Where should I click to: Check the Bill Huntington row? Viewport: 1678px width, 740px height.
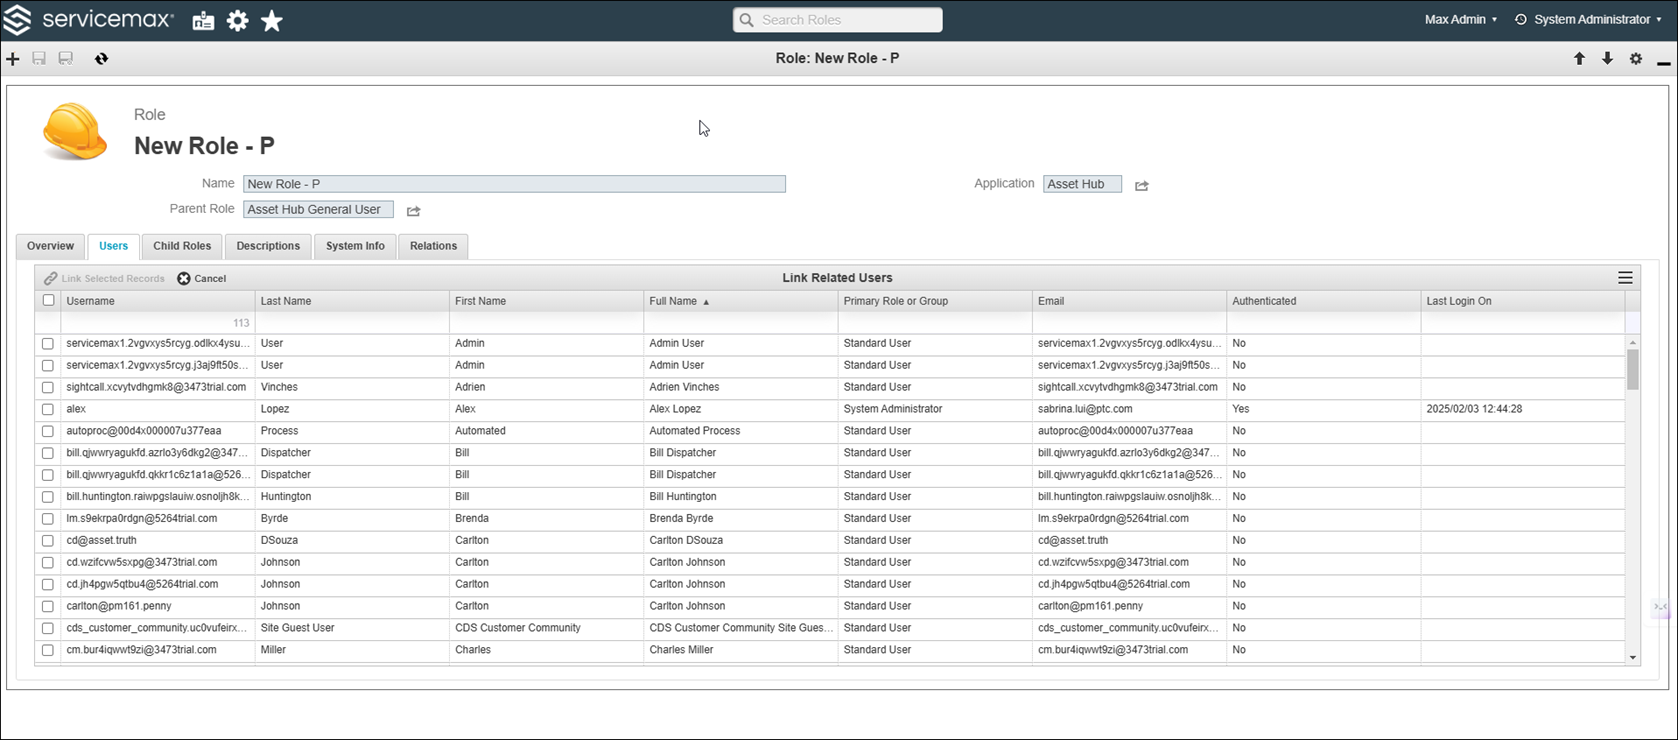click(x=48, y=497)
